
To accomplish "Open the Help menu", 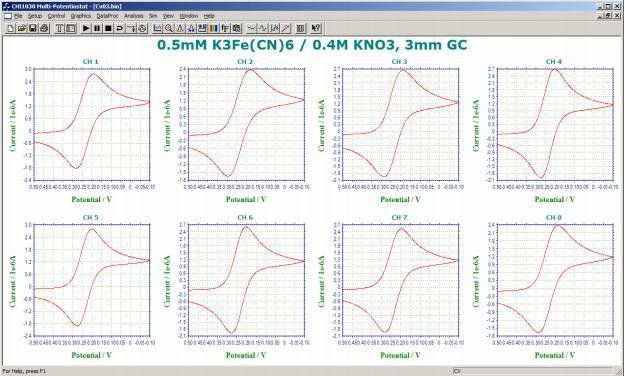I will 209,16.
